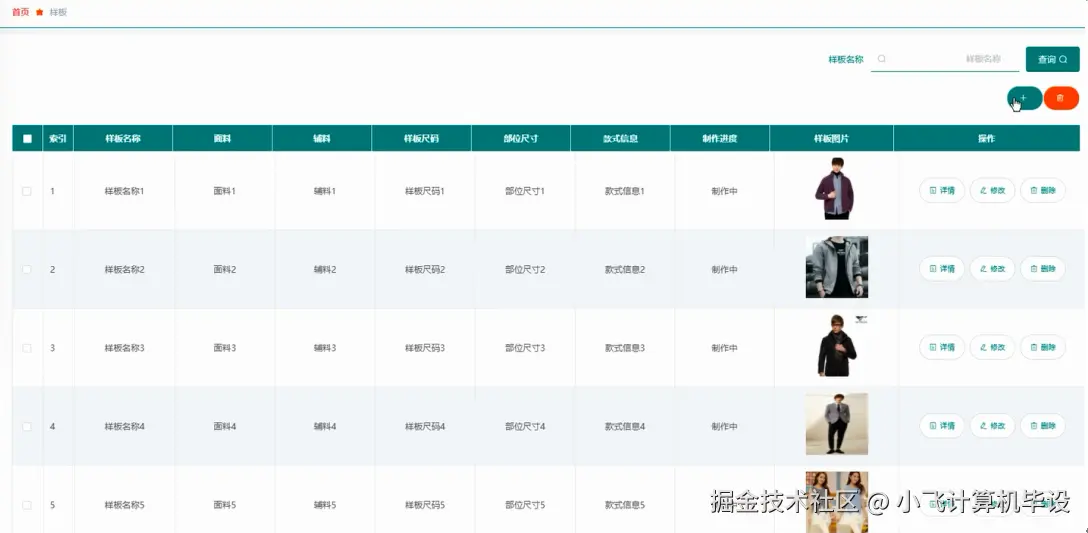Screen dimensions: 1088x533
Task: Click 删除 for row 样板名称3
Action: 1043,347
